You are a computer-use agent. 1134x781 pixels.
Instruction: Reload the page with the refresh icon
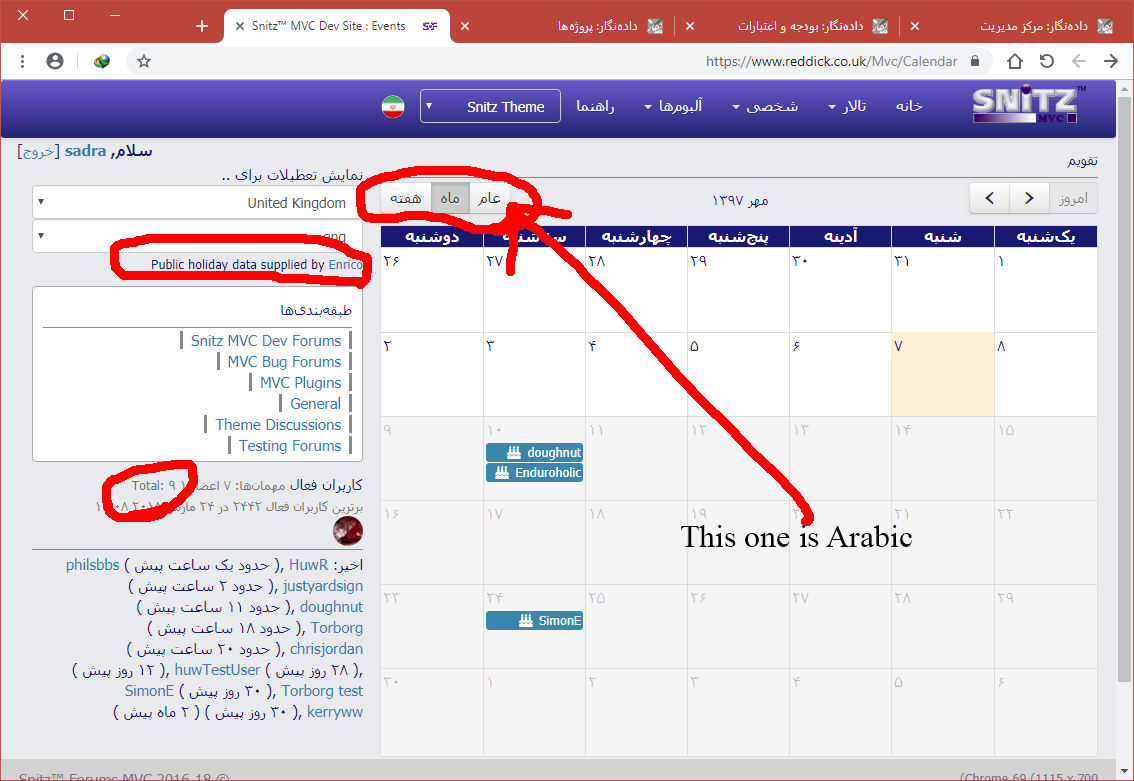click(x=1047, y=62)
